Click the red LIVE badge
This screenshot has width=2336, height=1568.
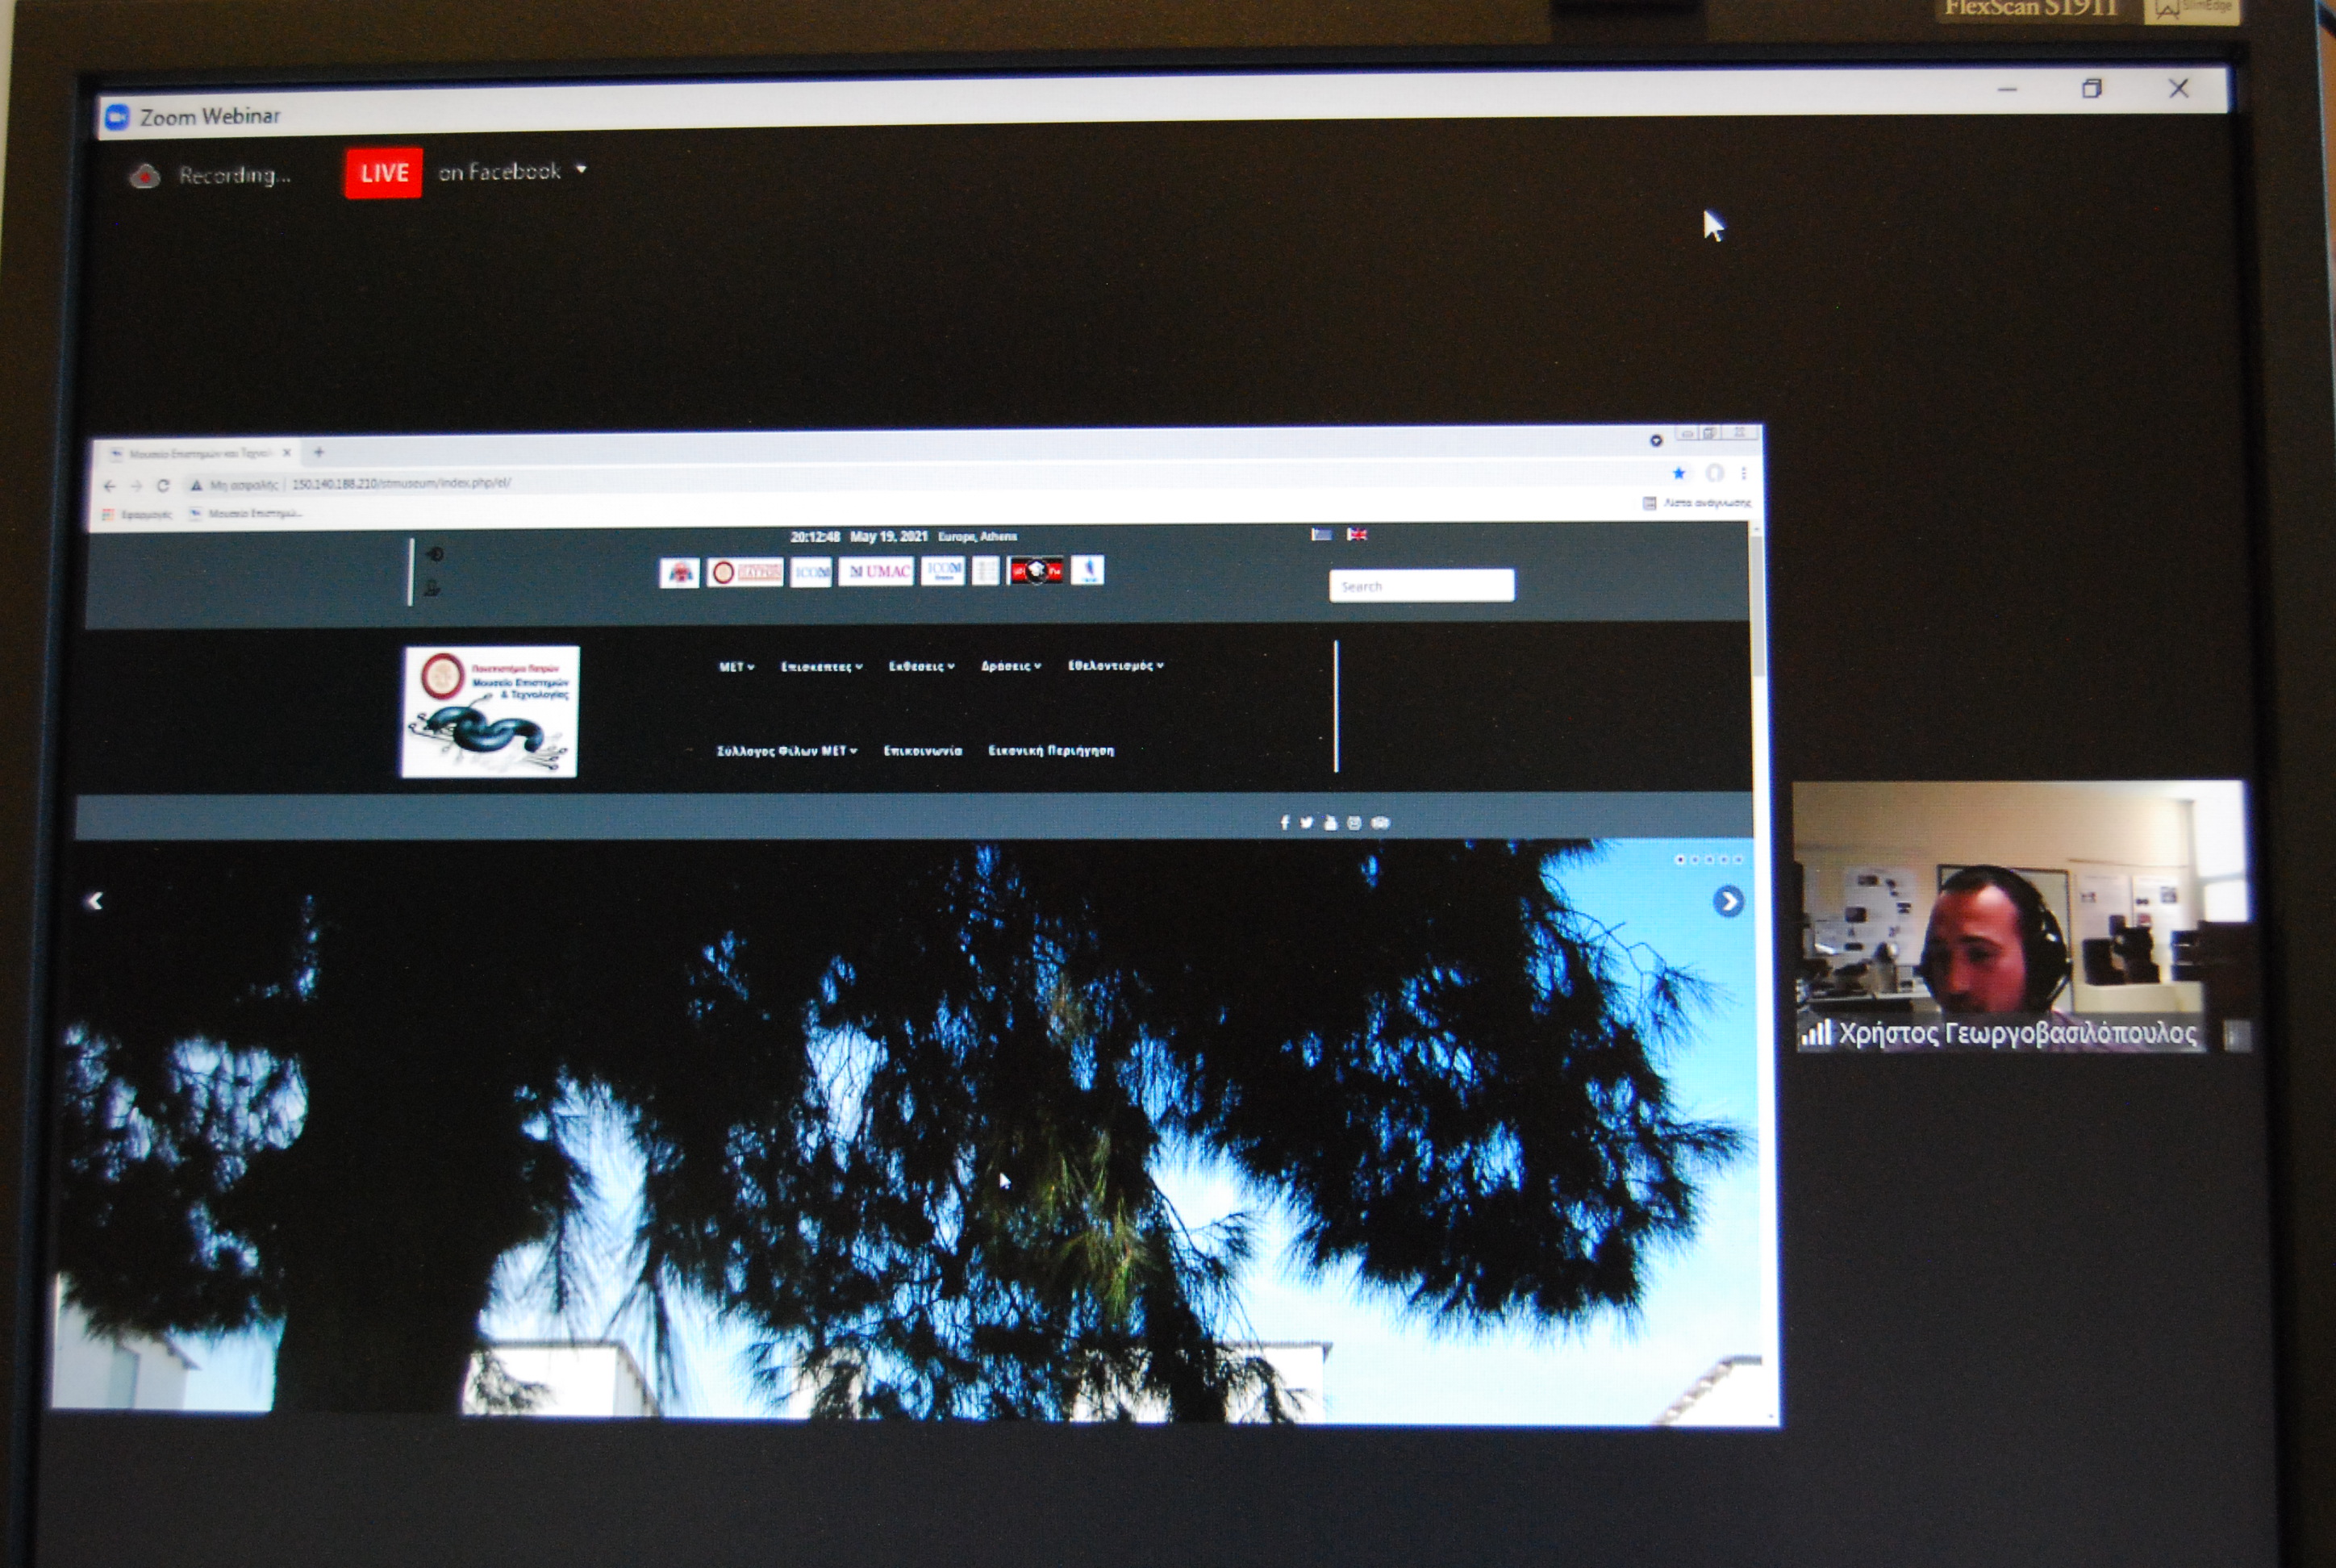point(383,173)
